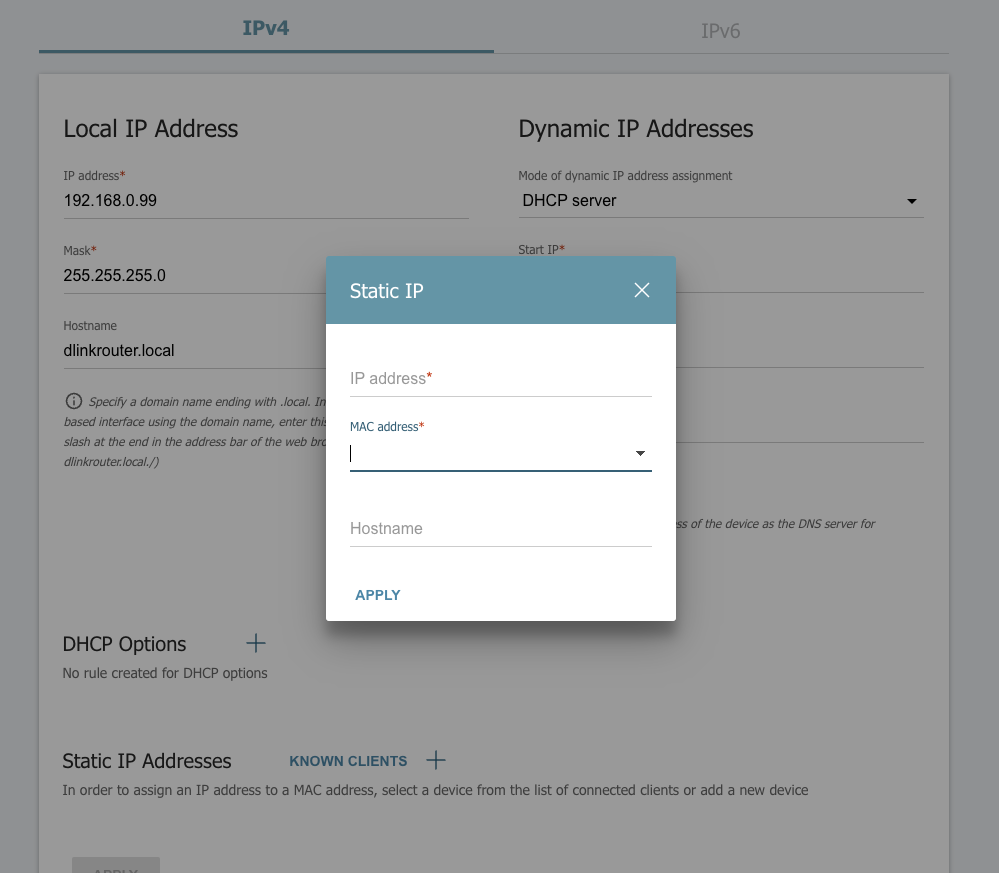Click the page APPLY button at bottom
The width and height of the screenshot is (999, 873).
pyautogui.click(x=115, y=866)
